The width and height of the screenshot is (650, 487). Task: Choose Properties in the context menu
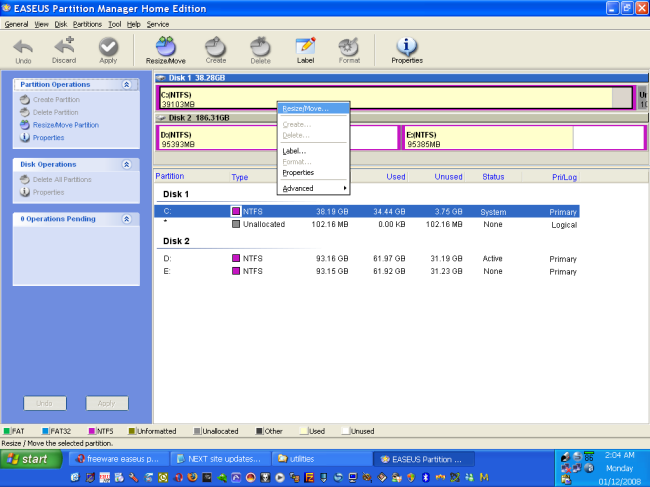tap(313, 173)
